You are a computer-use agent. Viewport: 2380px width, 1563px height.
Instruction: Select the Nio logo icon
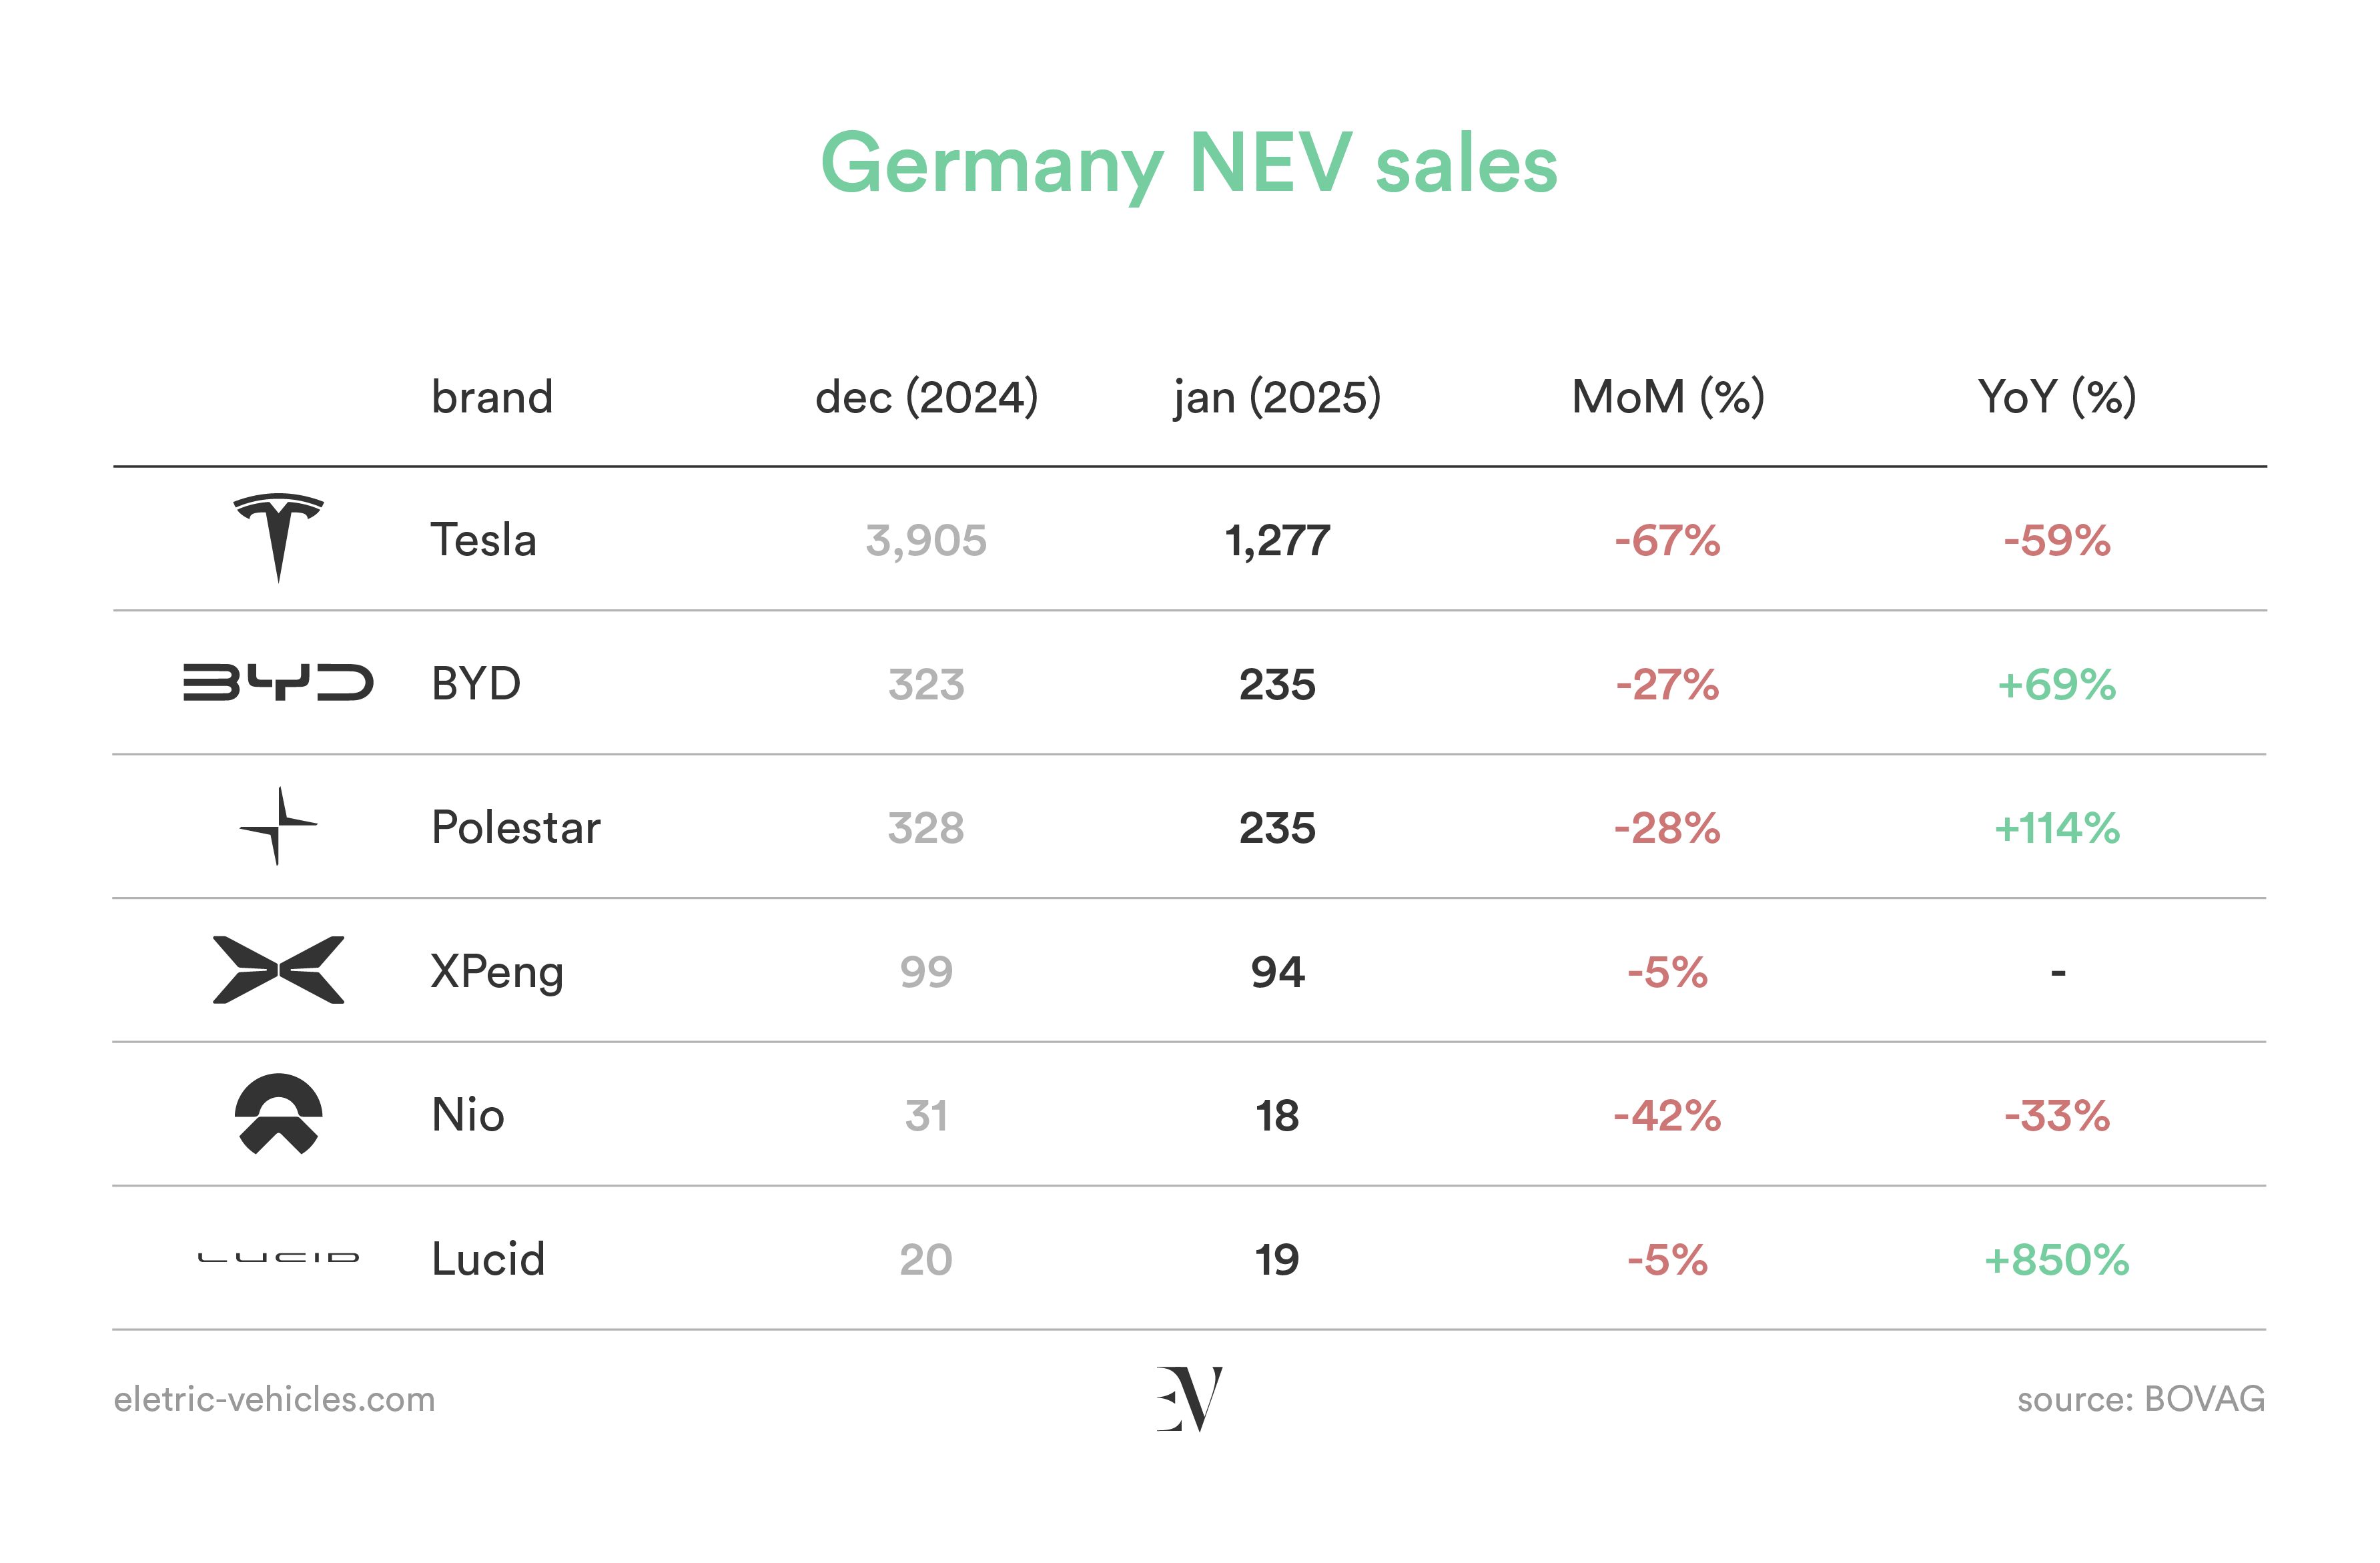click(x=278, y=1114)
